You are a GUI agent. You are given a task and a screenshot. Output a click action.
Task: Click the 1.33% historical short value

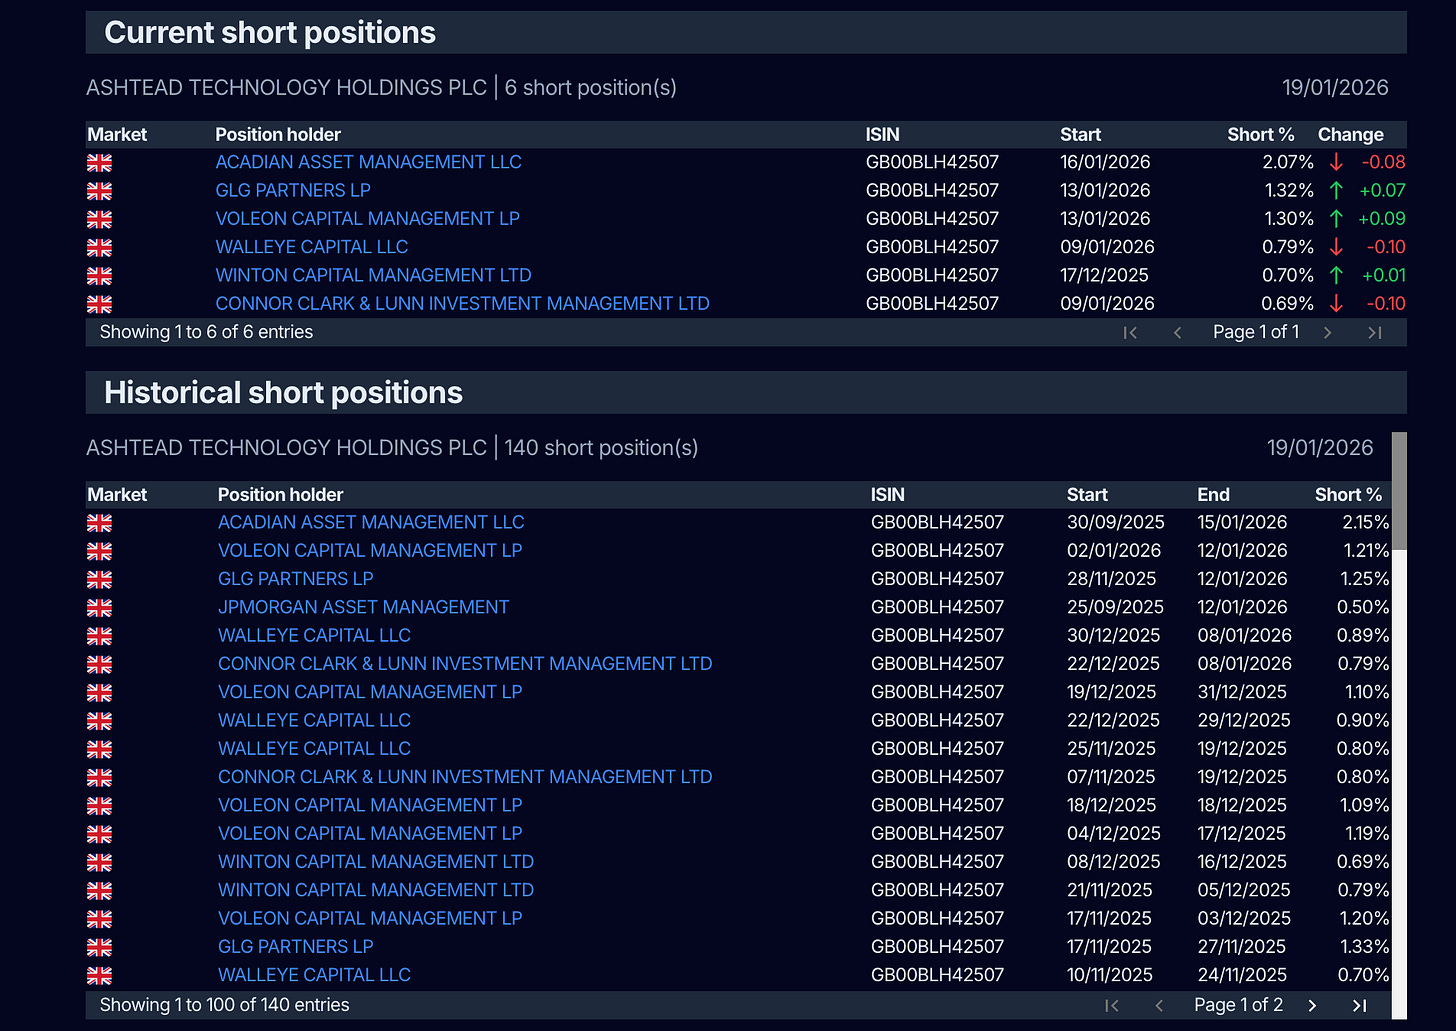1365,946
